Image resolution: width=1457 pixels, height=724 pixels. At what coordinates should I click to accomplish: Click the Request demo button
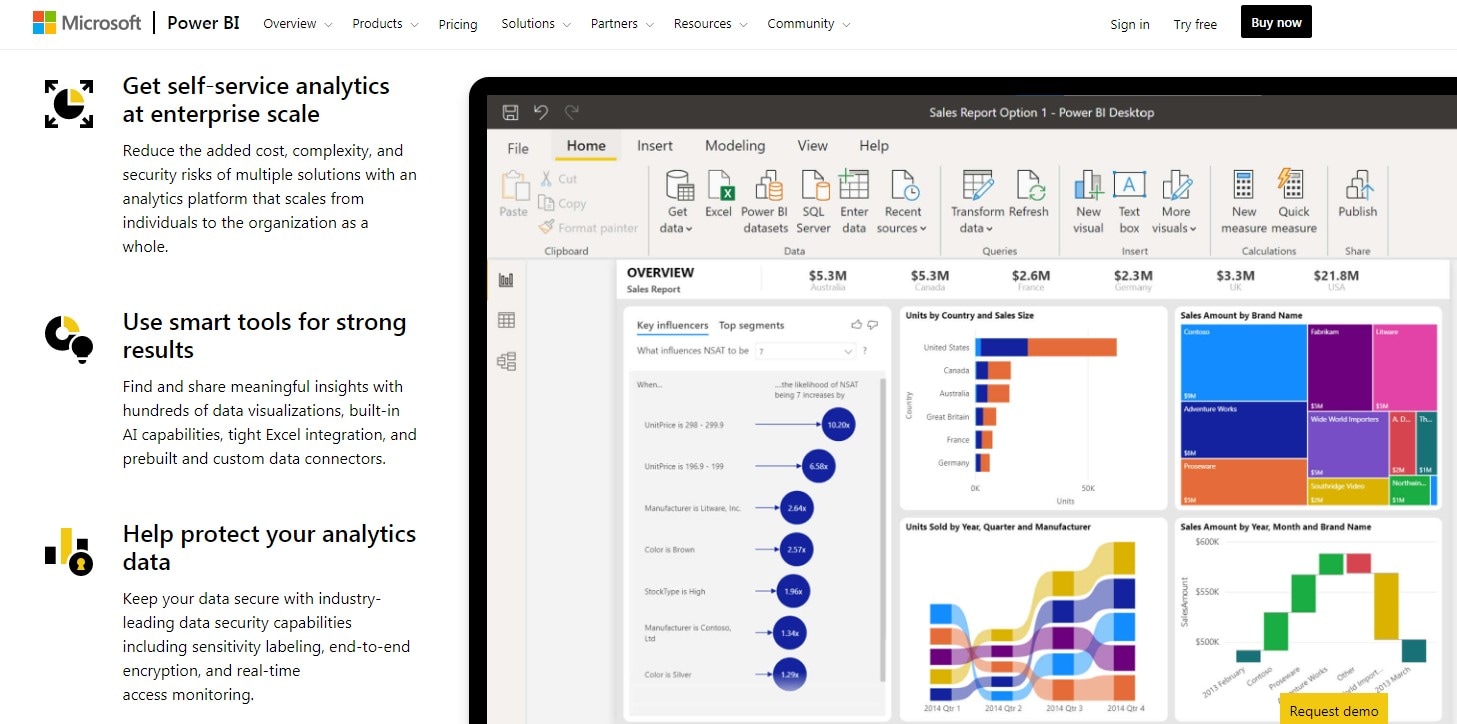tap(1333, 710)
